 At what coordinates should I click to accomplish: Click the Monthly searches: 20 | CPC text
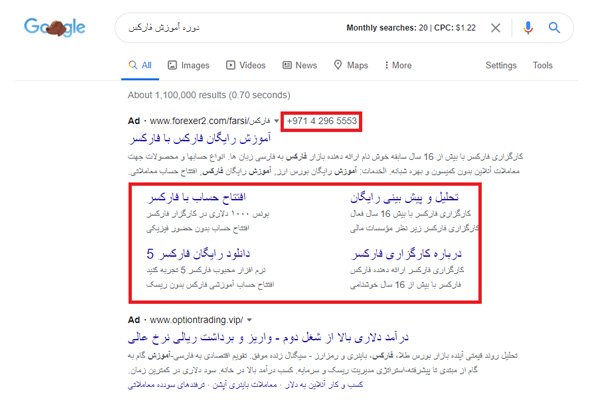411,28
